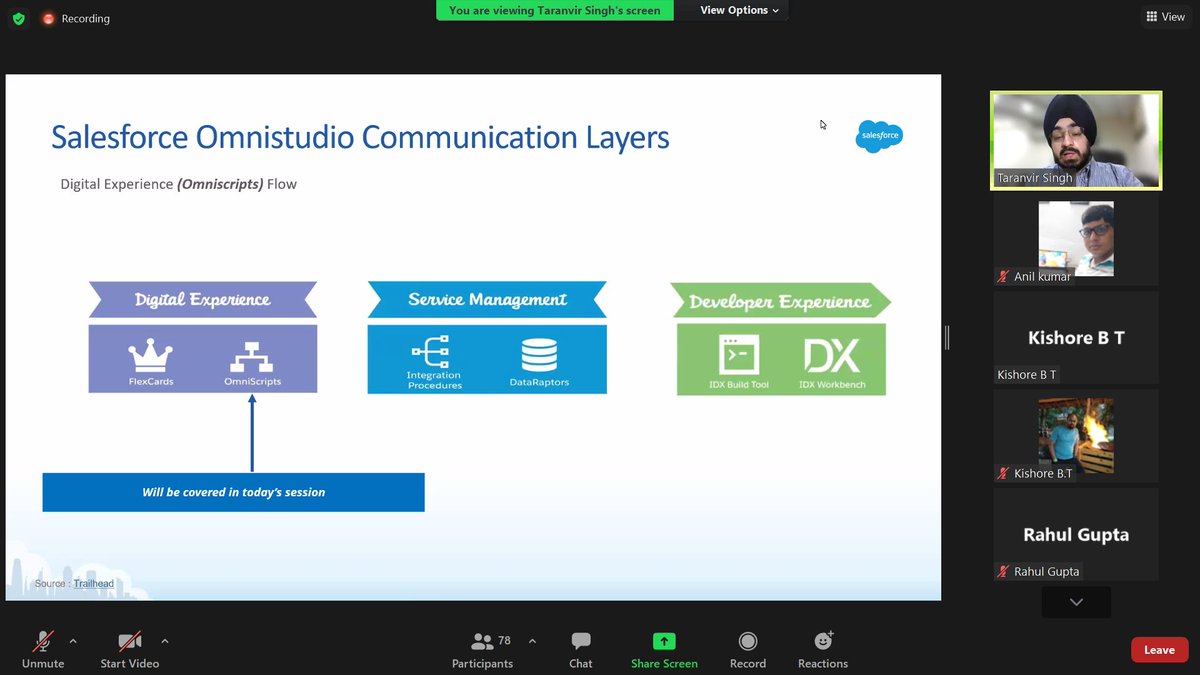This screenshot has width=1200, height=675.
Task: Click the IDX Build Tool icon
Action: (739, 355)
